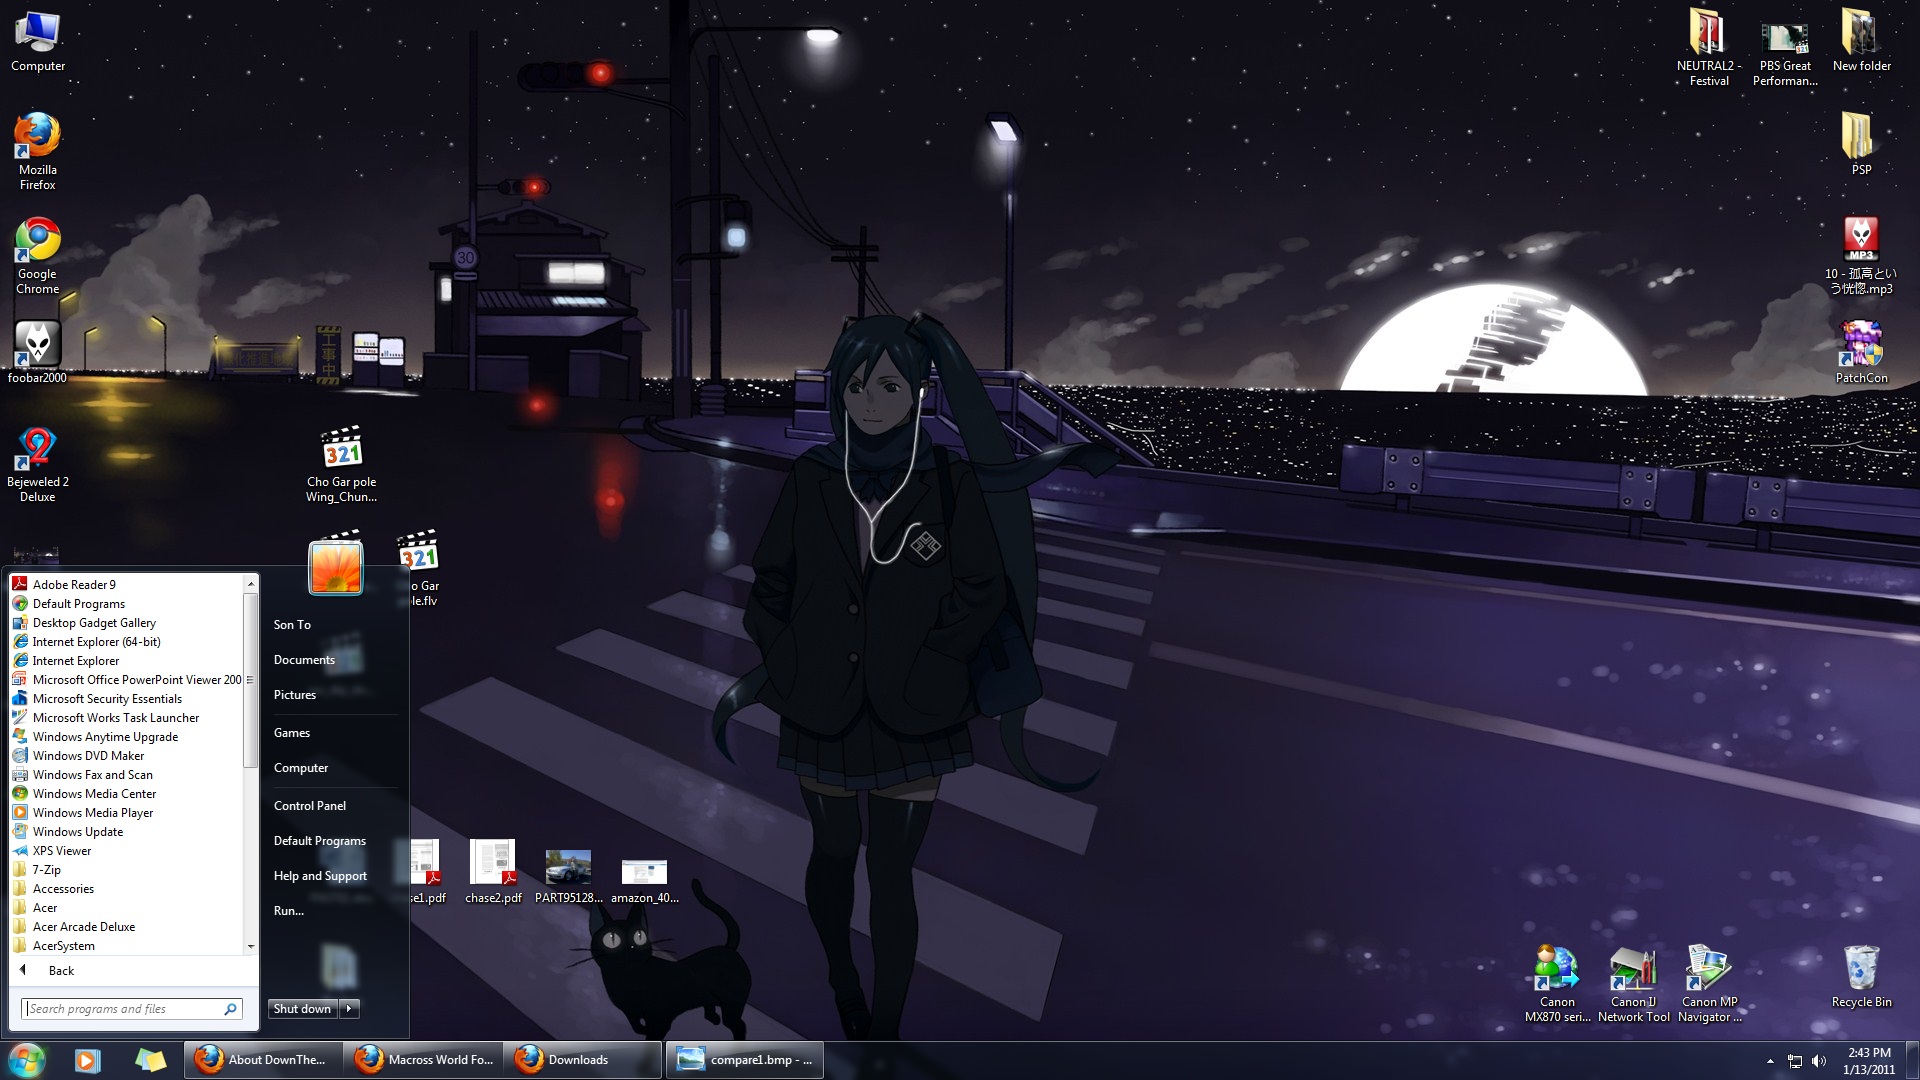Open NEUTRAL2 - Festival folder

pos(1709,48)
